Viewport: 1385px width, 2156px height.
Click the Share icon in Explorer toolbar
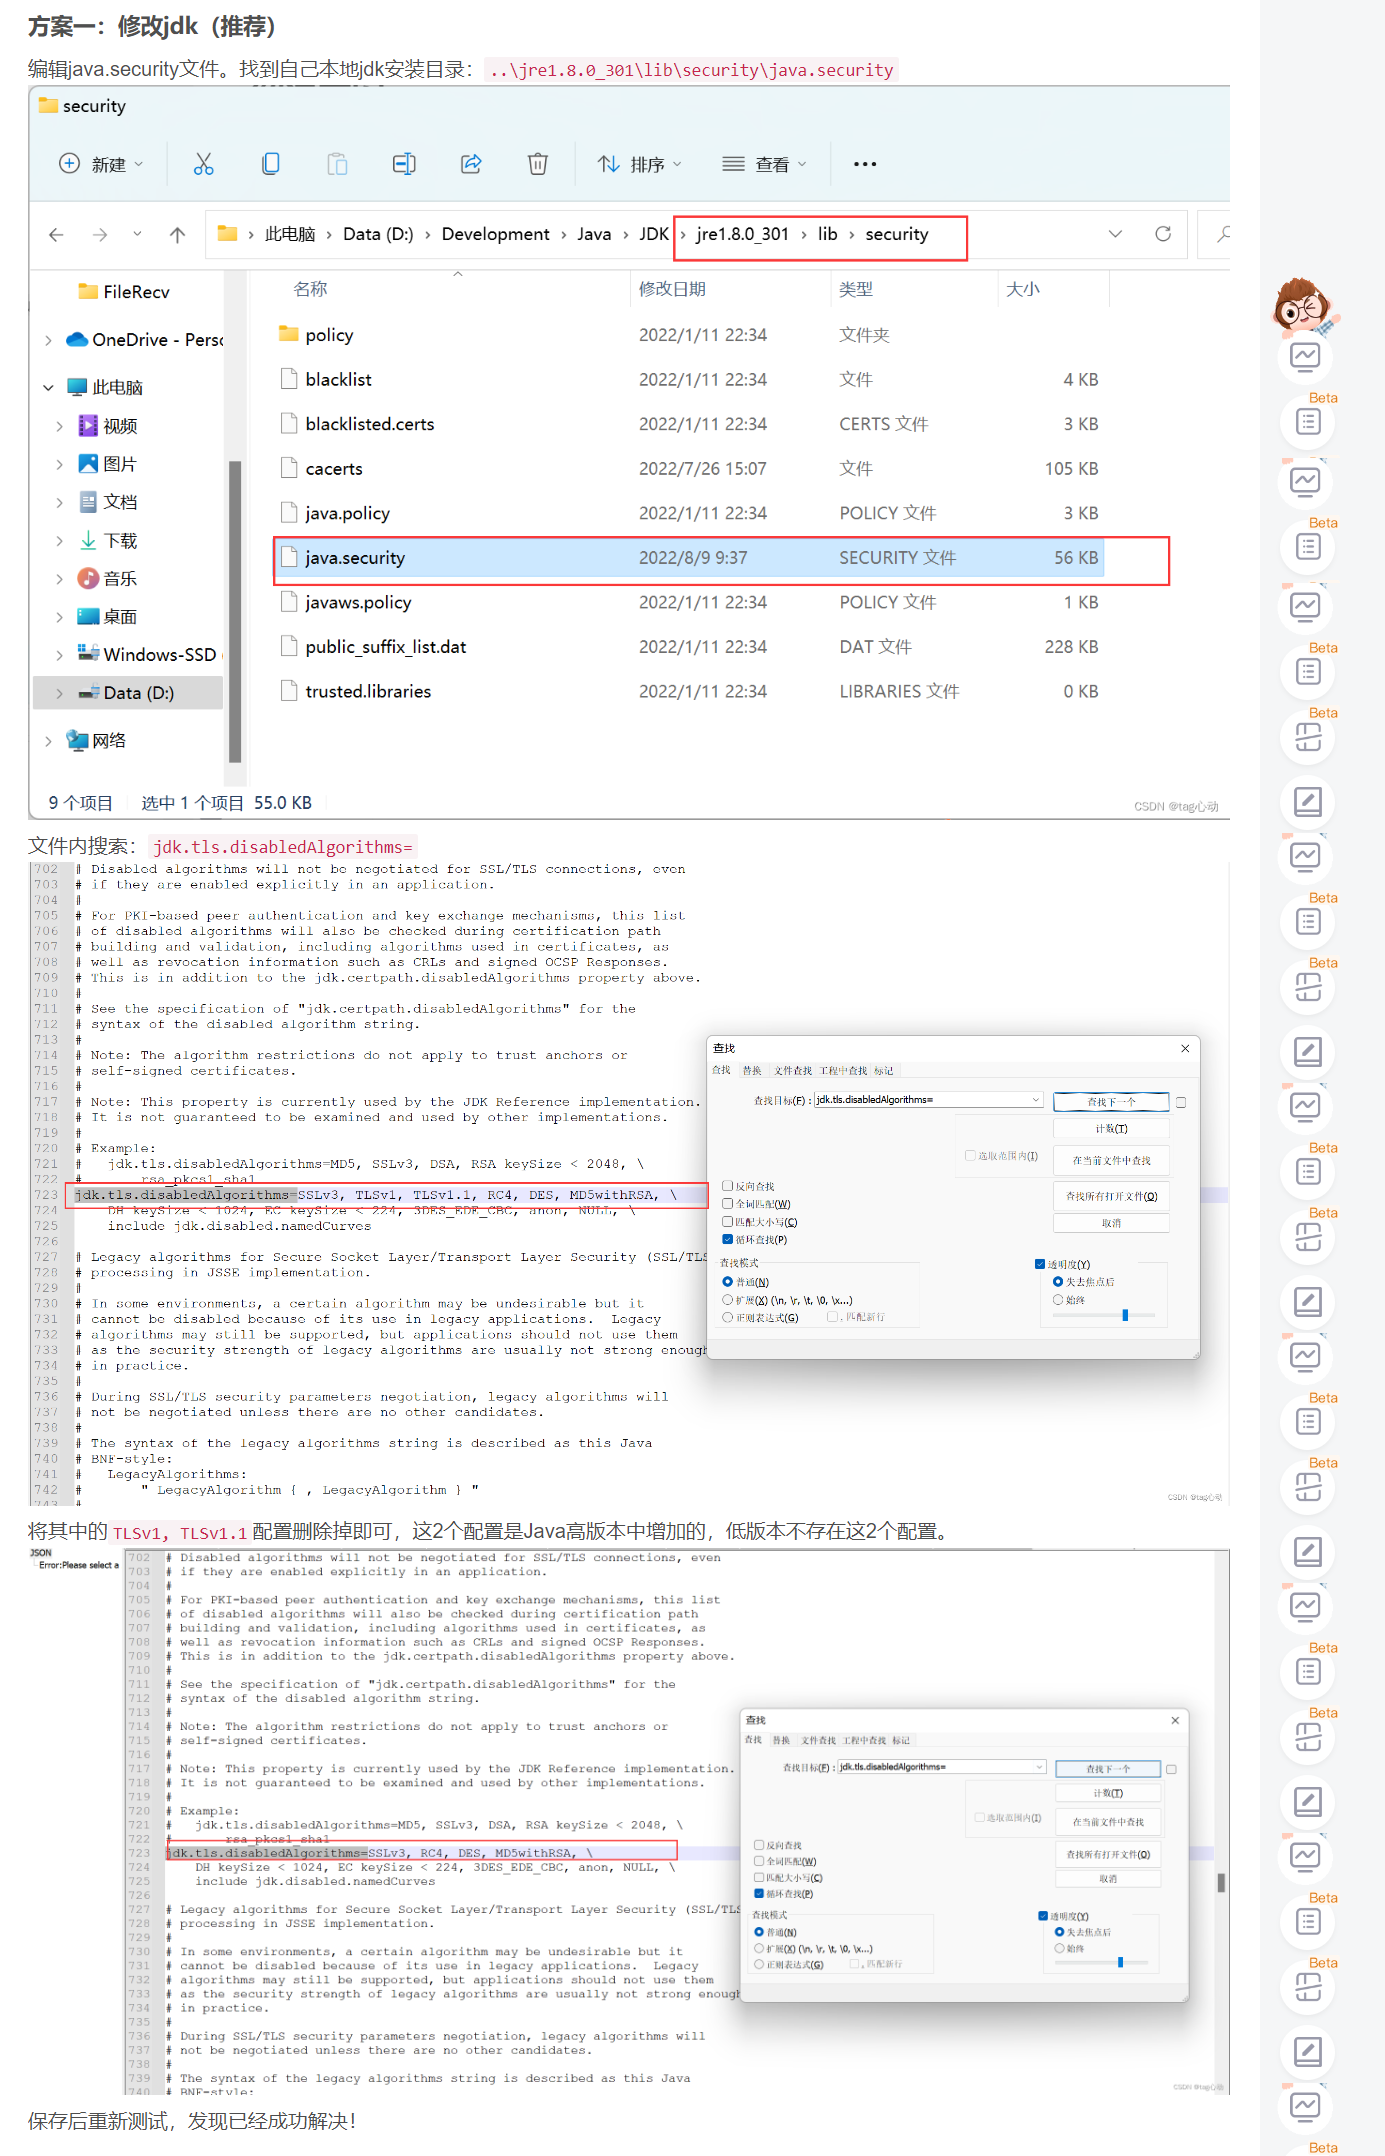click(471, 164)
